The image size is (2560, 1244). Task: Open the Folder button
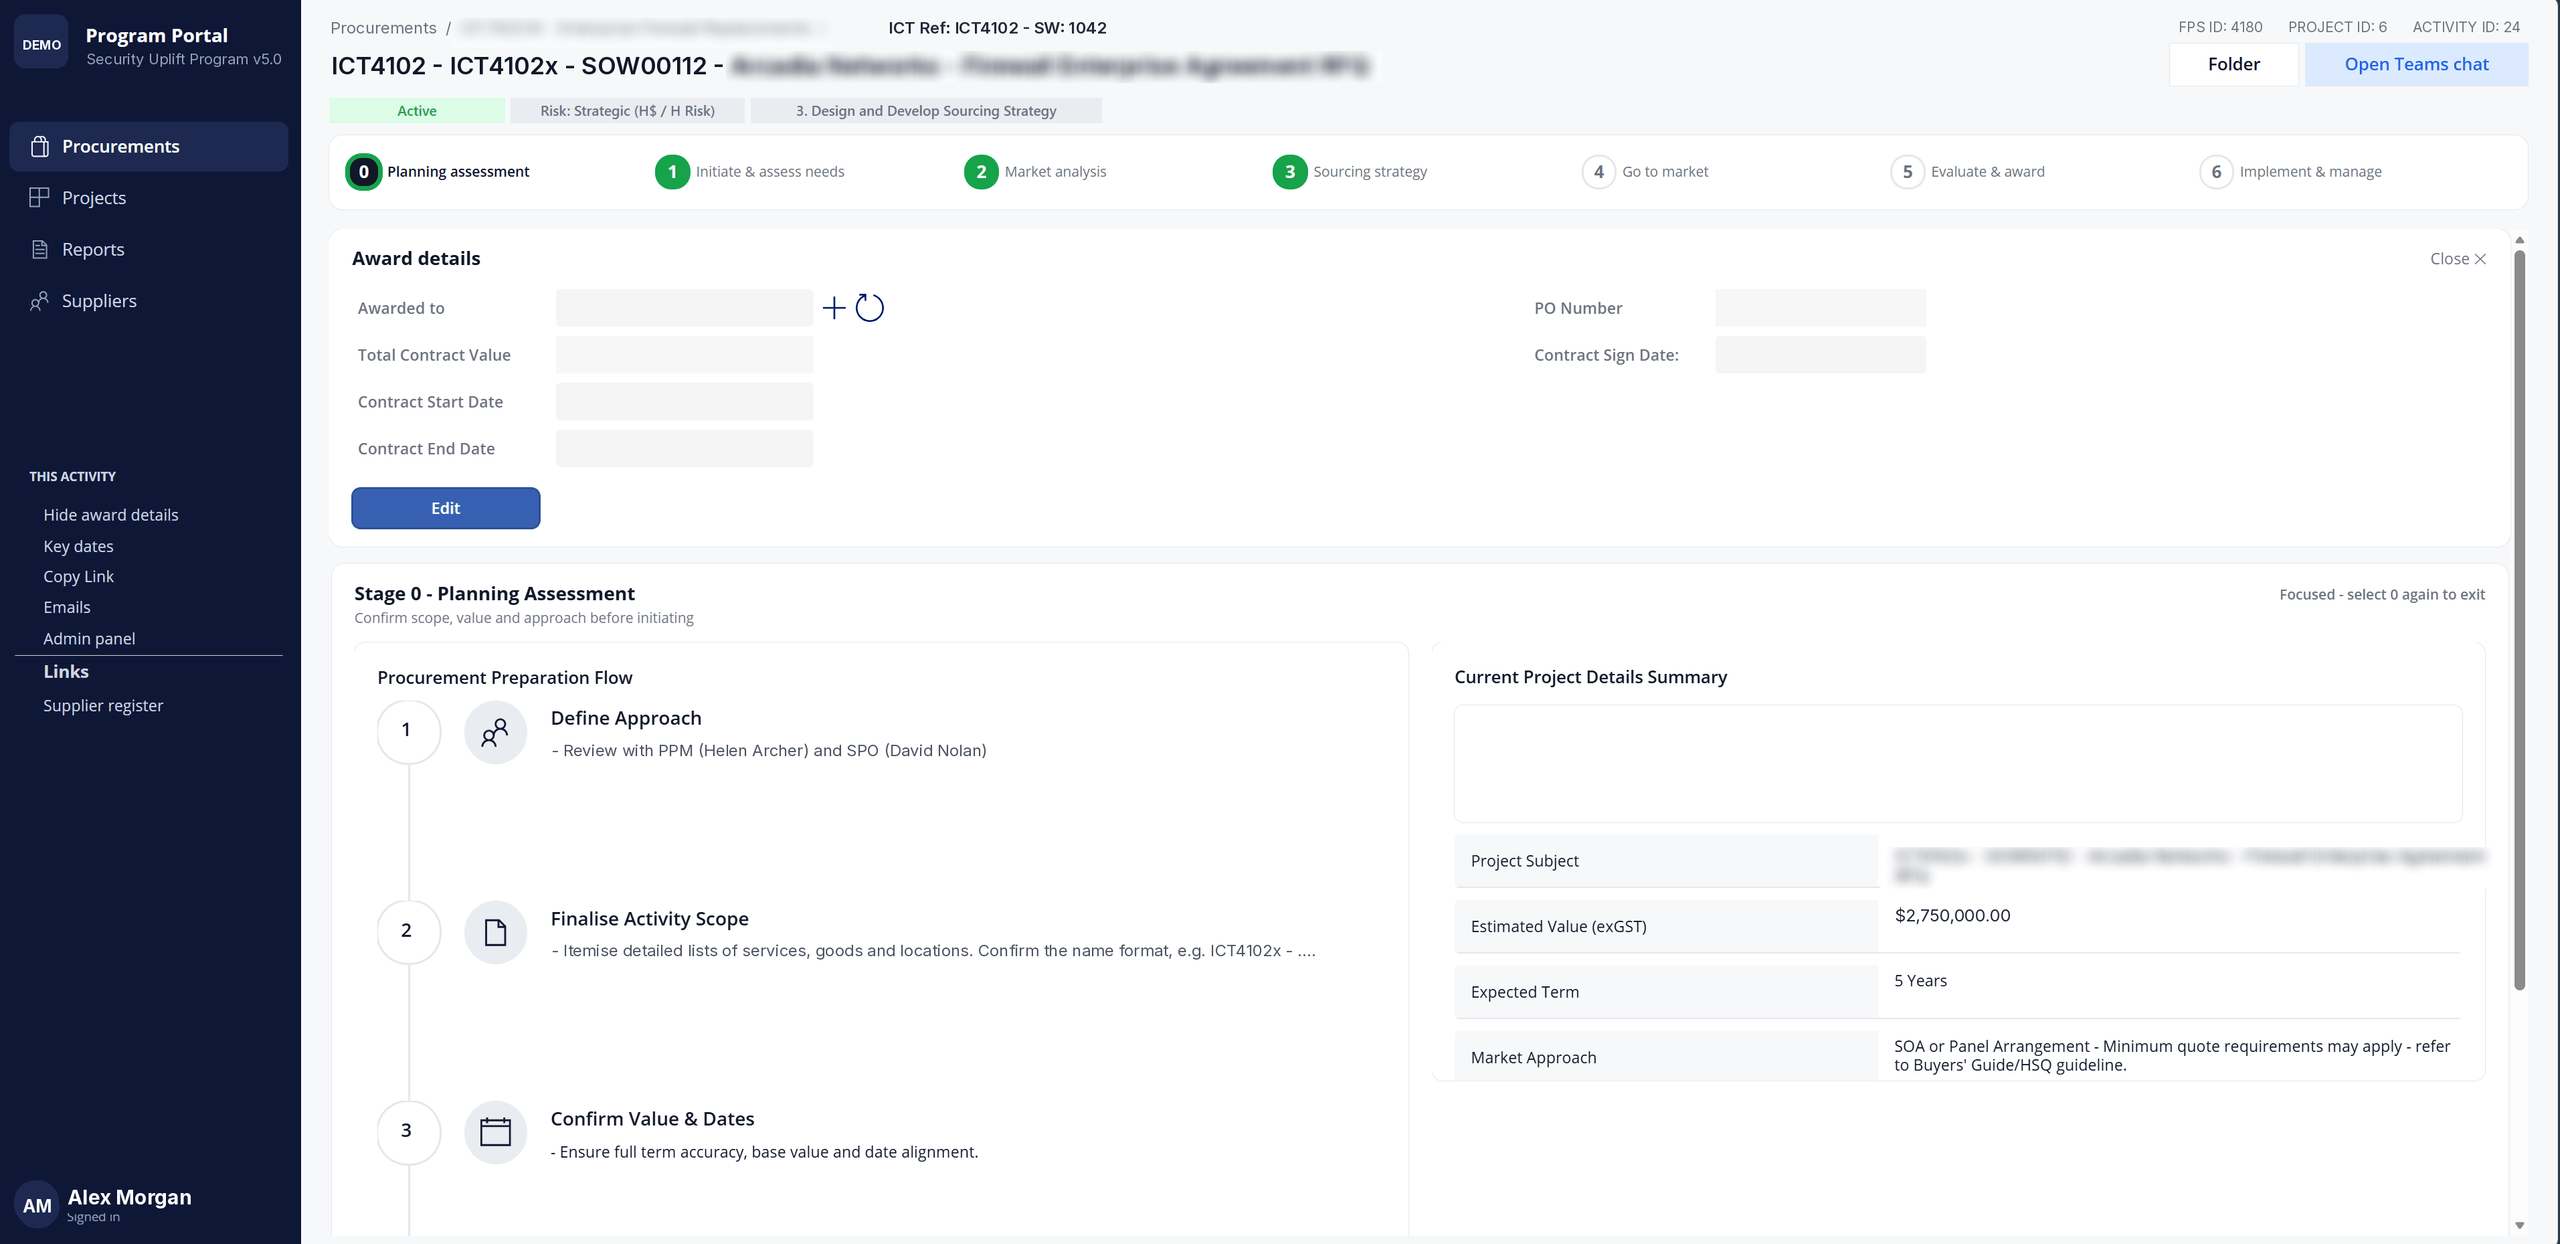pos(2233,64)
